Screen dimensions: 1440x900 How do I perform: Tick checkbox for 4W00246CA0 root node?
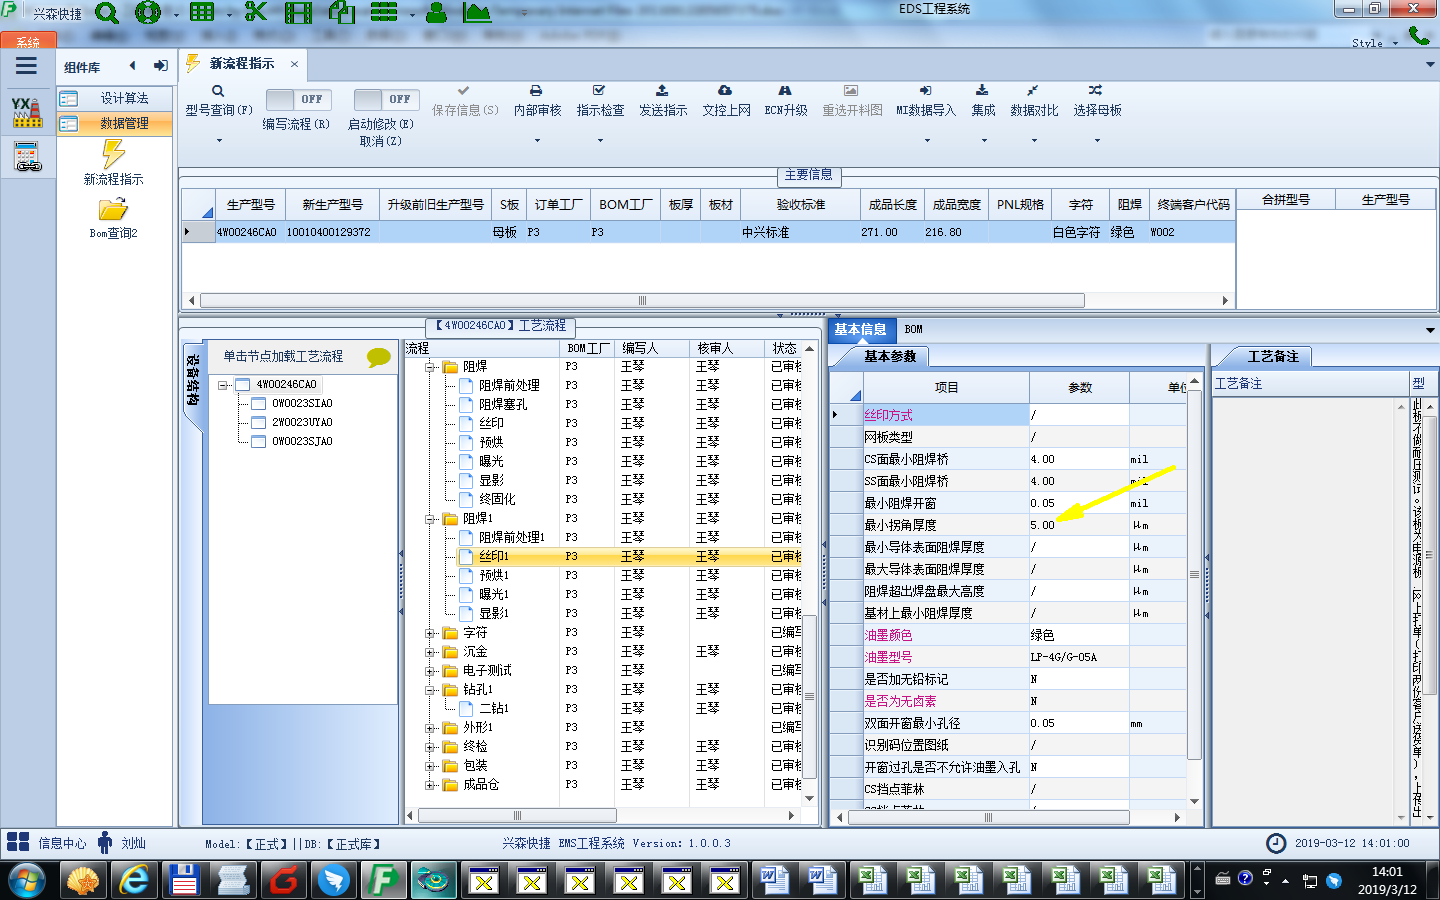pos(242,385)
